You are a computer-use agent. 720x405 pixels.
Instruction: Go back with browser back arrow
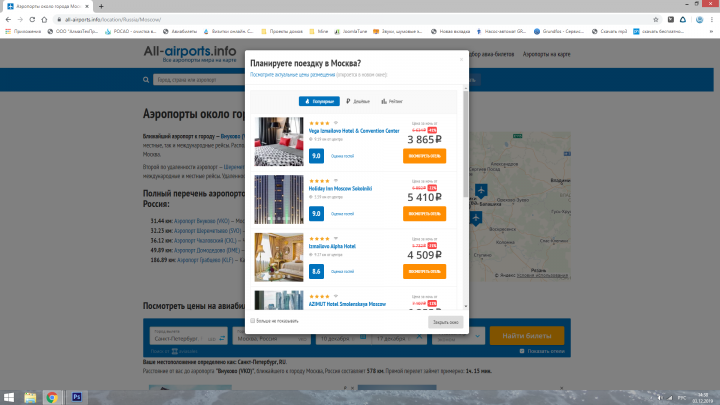8,20
